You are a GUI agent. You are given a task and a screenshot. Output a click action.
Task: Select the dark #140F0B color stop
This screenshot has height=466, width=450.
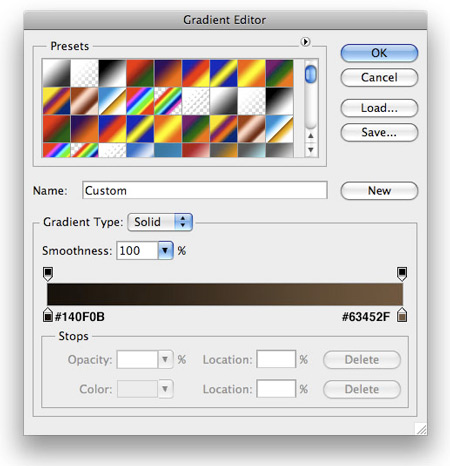48,315
